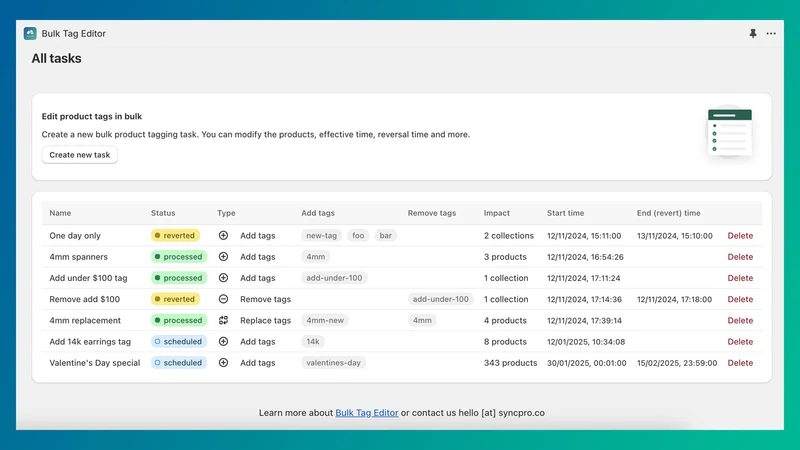Screen dimensions: 800x450
Task: Click the Impact column header
Action: (x=496, y=213)
